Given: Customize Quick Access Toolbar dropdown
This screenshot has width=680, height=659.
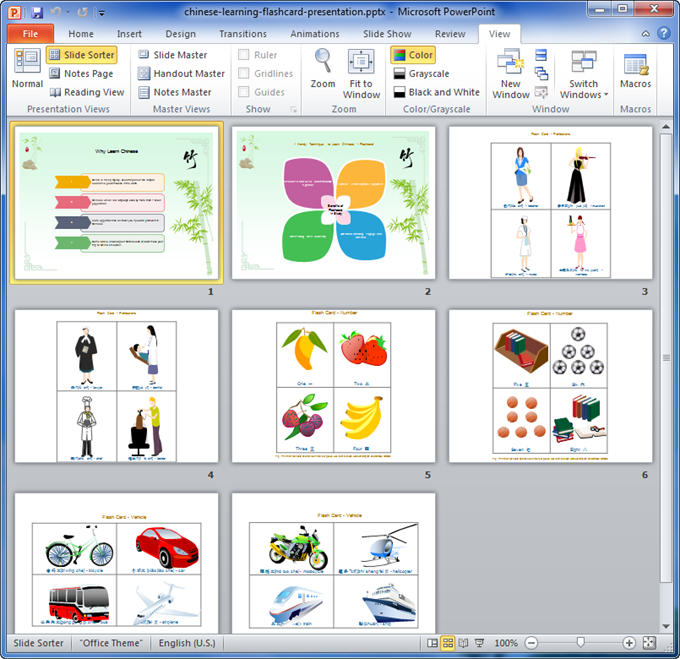Looking at the screenshot, I should pyautogui.click(x=101, y=13).
